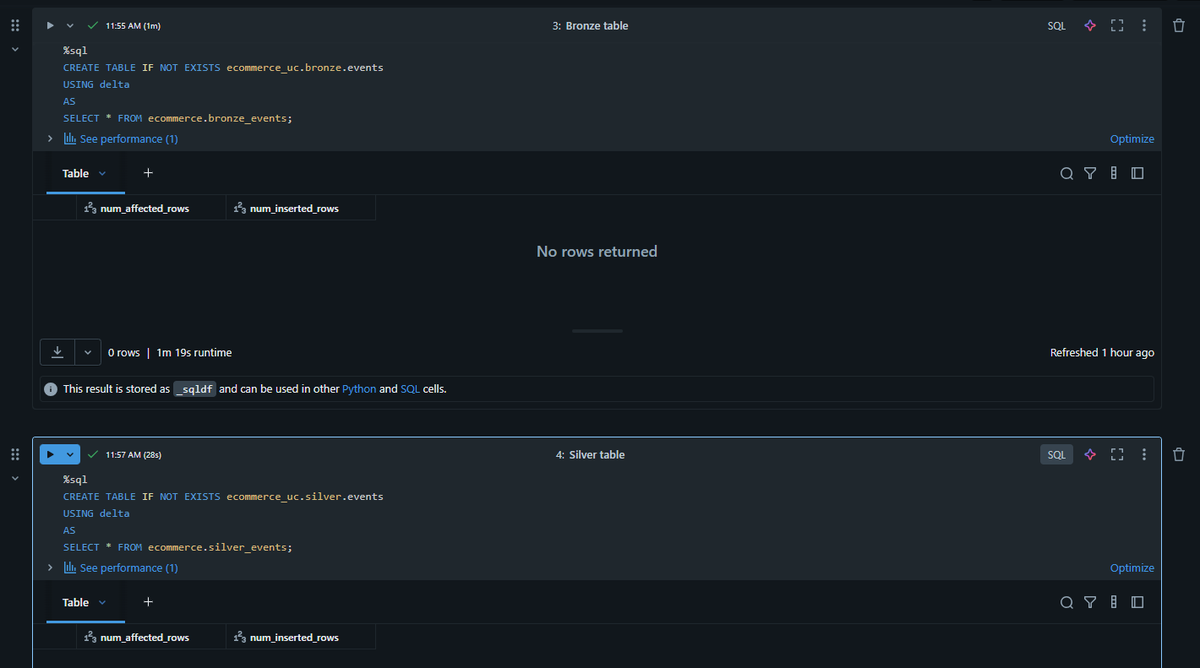Add a visualization with plus in Silver results
This screenshot has width=1200, height=668.
tap(148, 602)
